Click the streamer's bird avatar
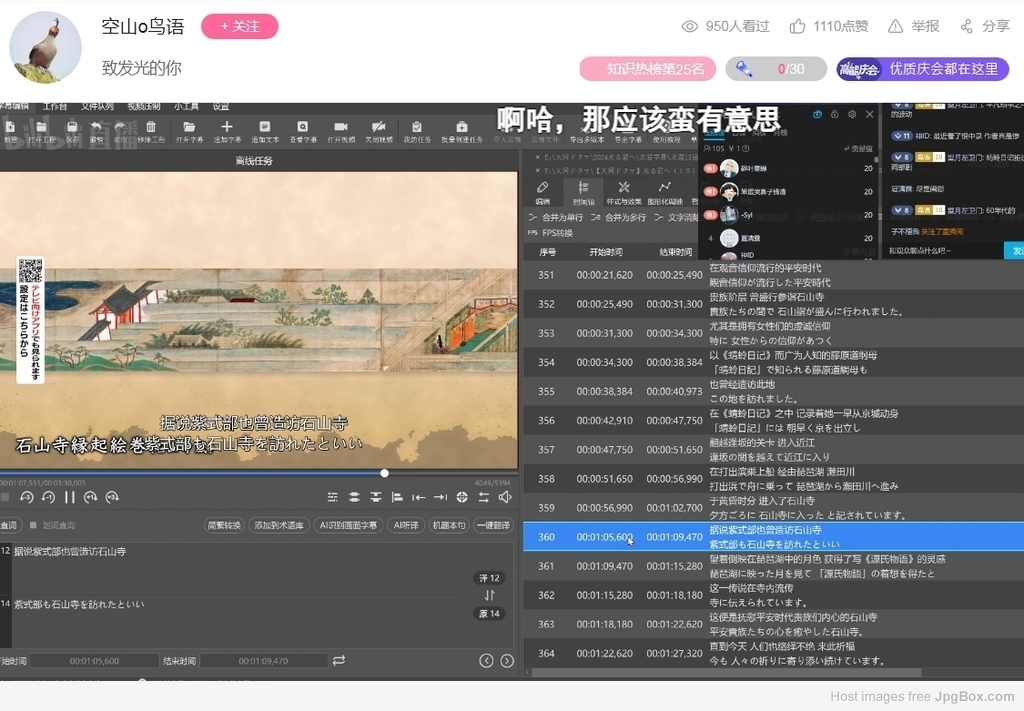Viewport: 1024px width, 711px height. [45, 47]
